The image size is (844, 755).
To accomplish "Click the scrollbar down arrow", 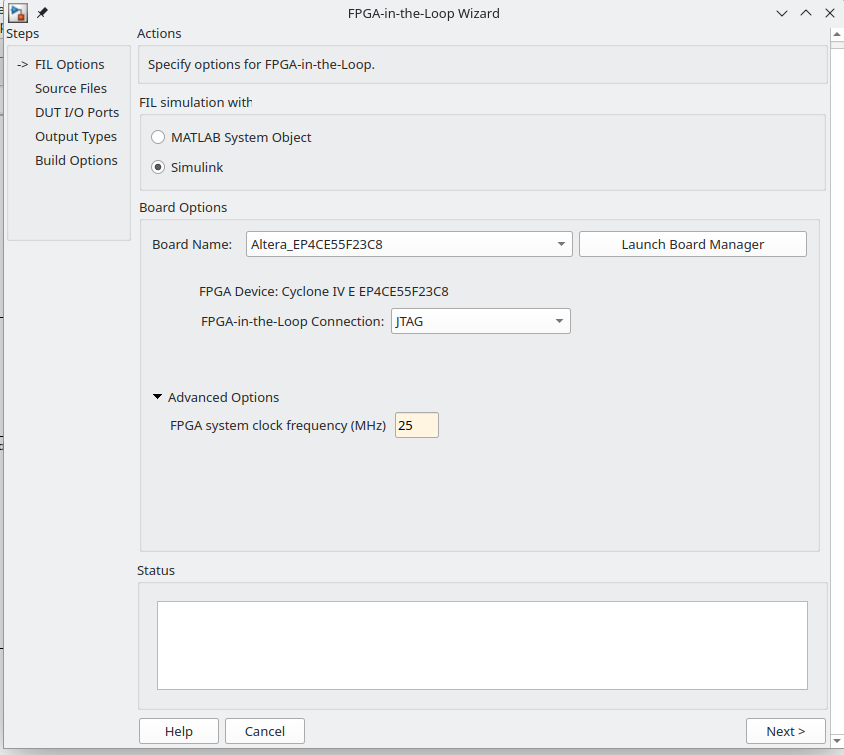I will coord(837,741).
